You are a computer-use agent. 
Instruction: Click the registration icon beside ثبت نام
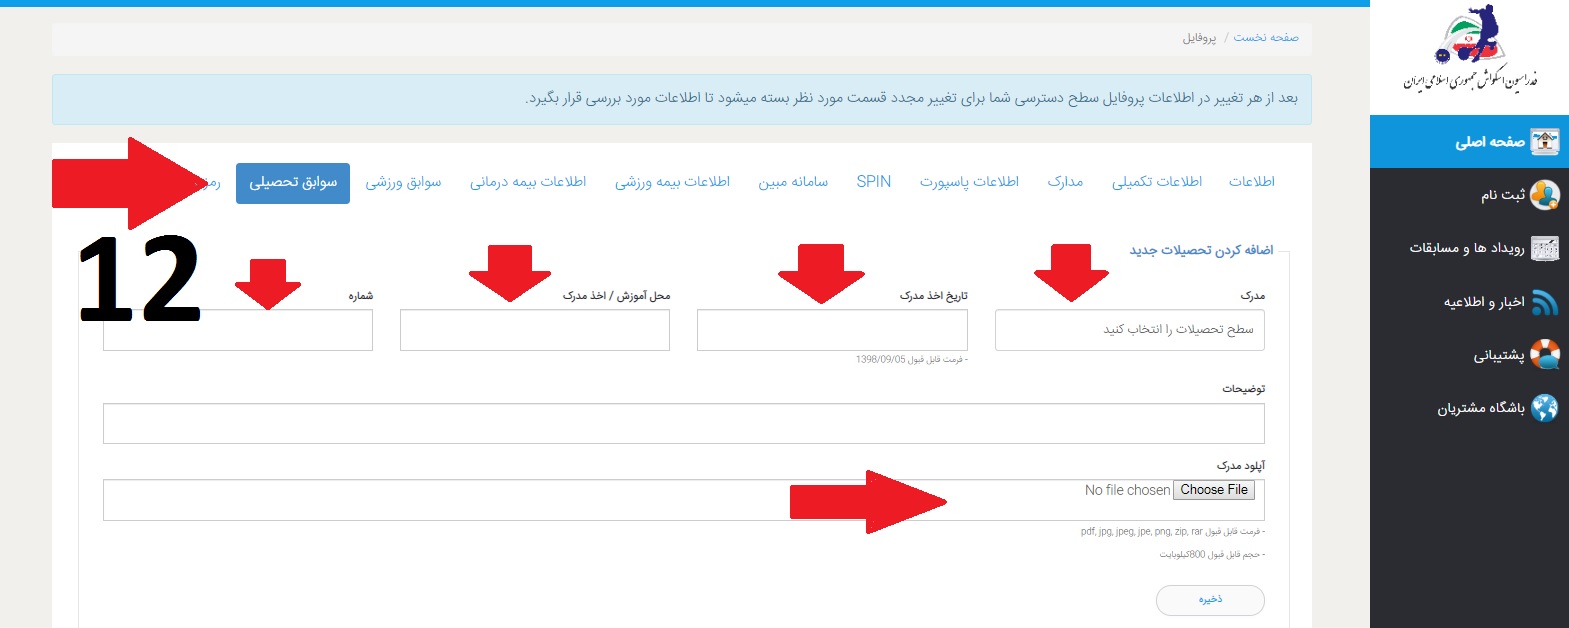coord(1544,195)
